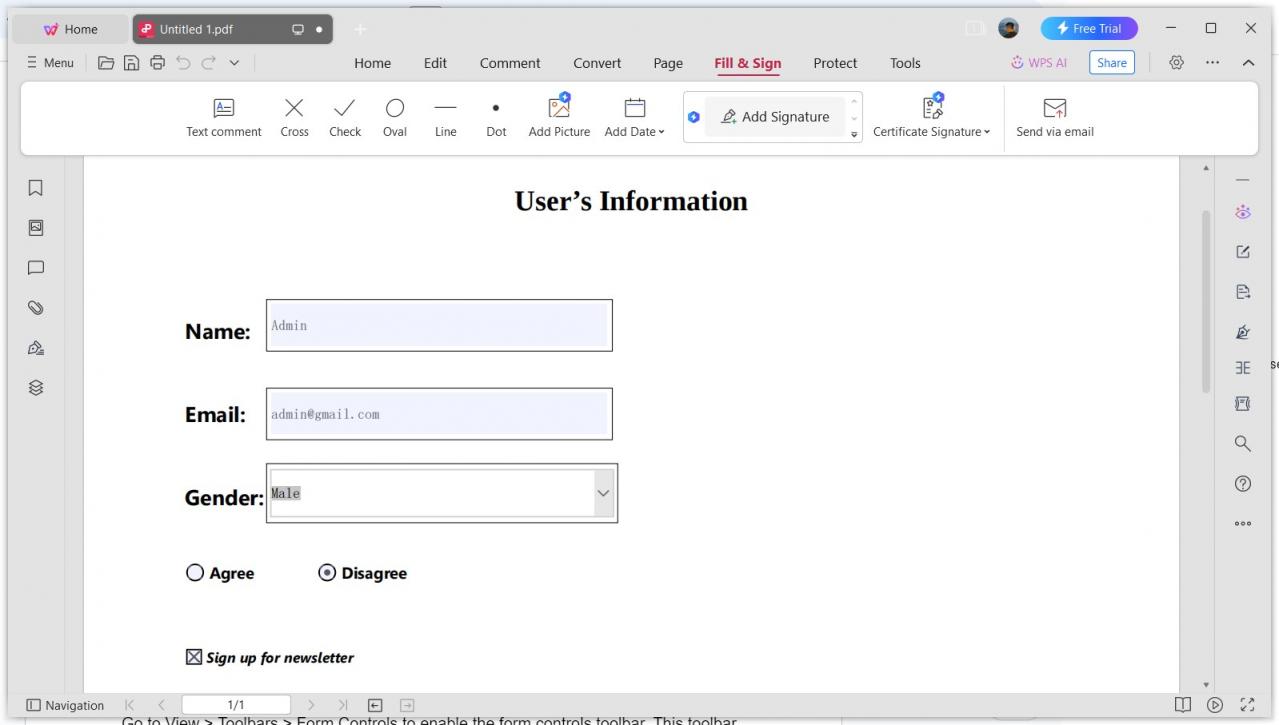Open the Menu in the top left
The width and height of the screenshot is (1279, 725).
(49, 62)
